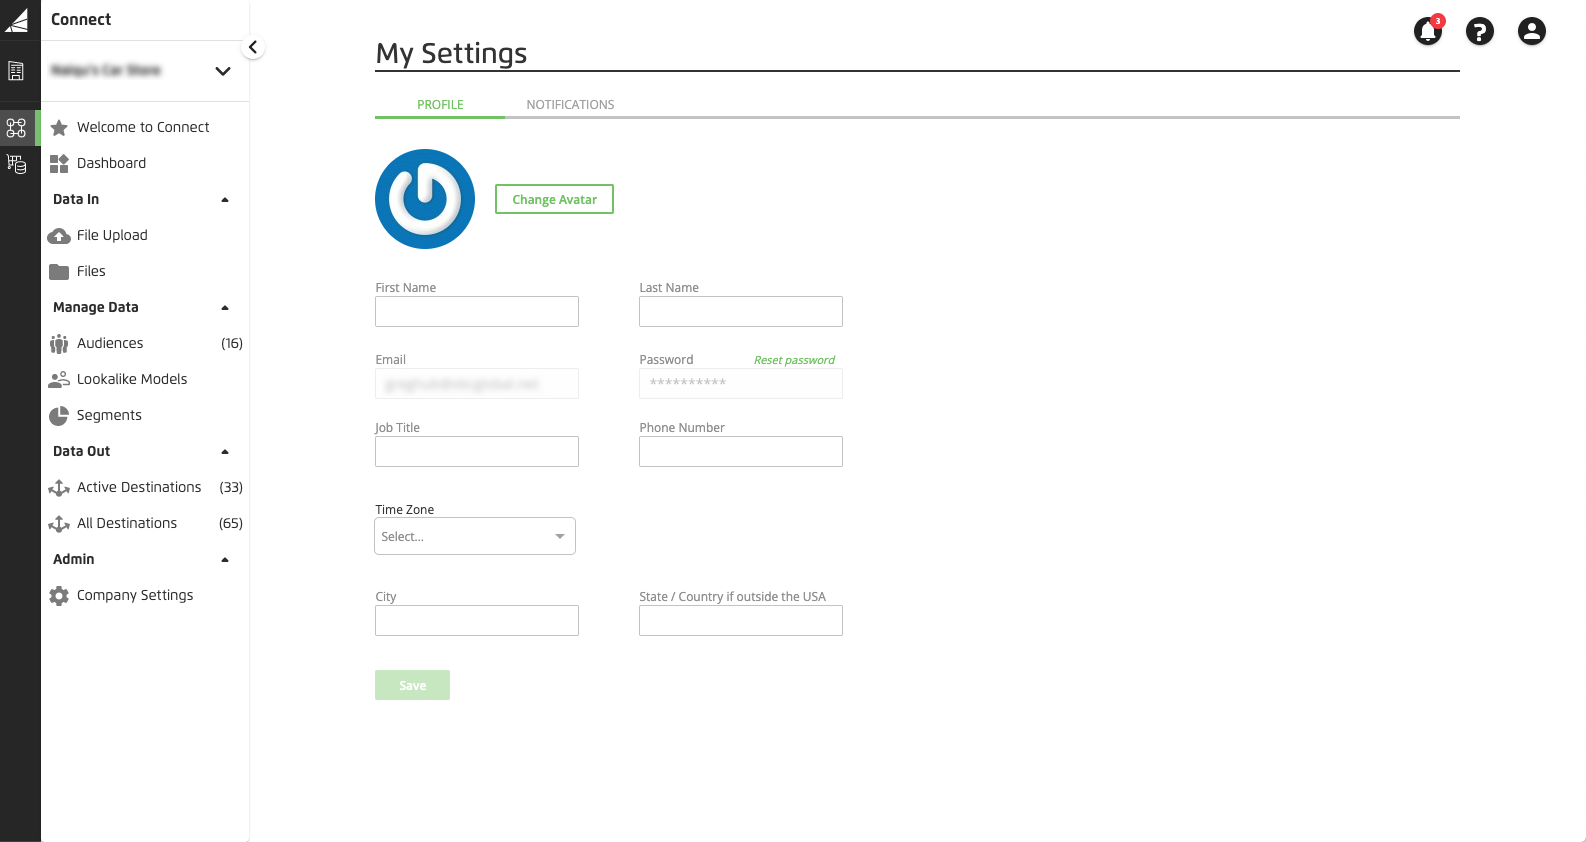Click the Reset password link
The image size is (1586, 842).
[794, 360]
